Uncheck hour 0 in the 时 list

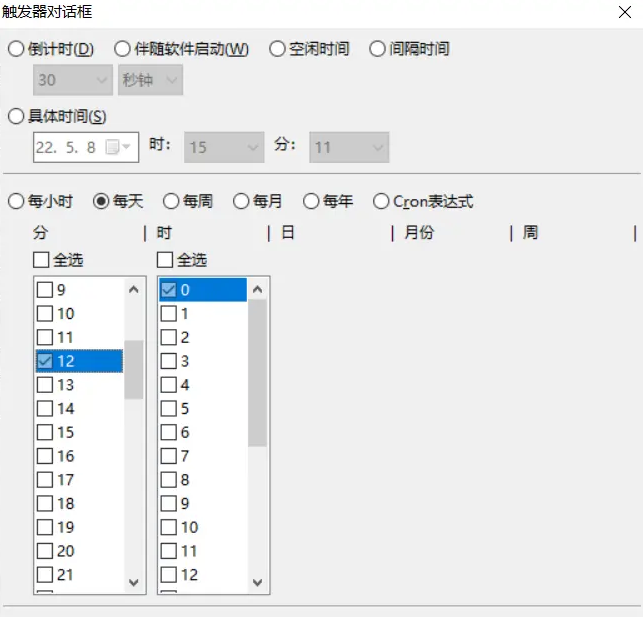[169, 290]
